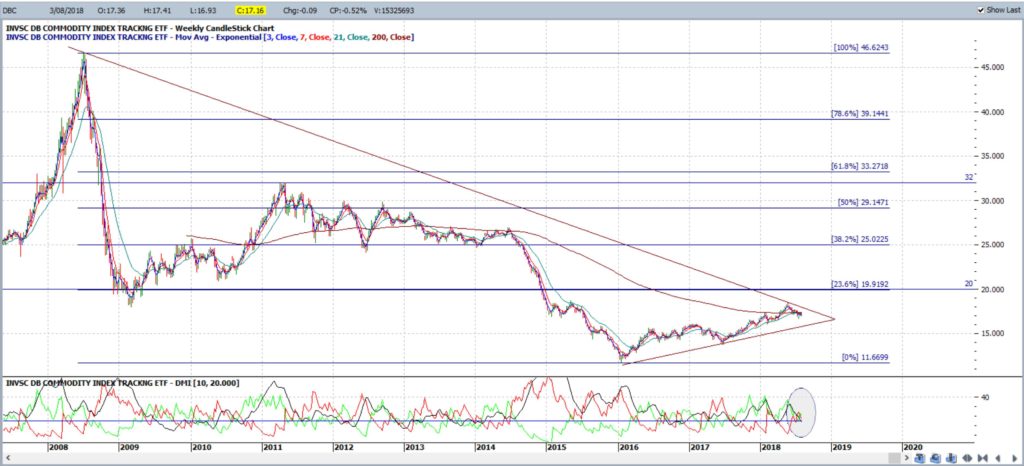
Task: Click the [100%] 46.6243 Fibonacci label
Action: click(x=861, y=48)
